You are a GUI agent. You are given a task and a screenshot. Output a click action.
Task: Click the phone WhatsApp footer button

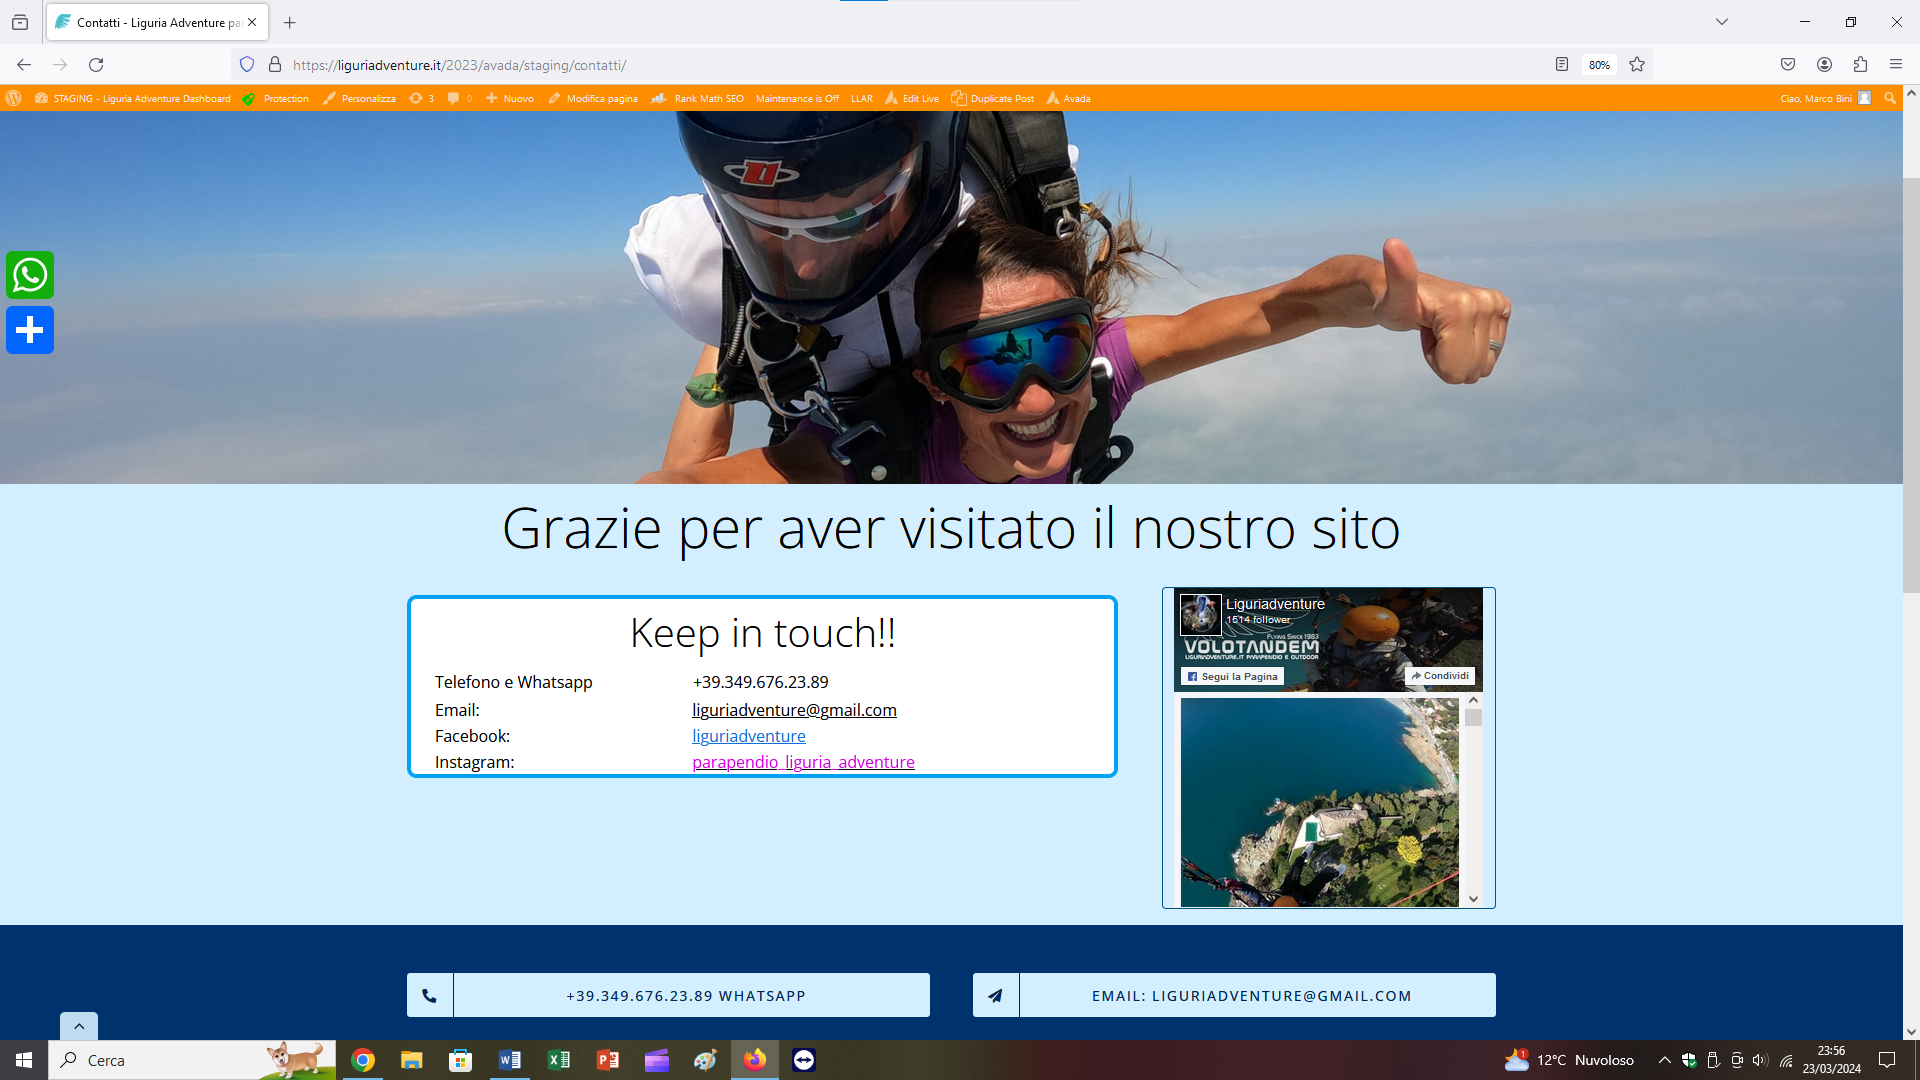(668, 995)
